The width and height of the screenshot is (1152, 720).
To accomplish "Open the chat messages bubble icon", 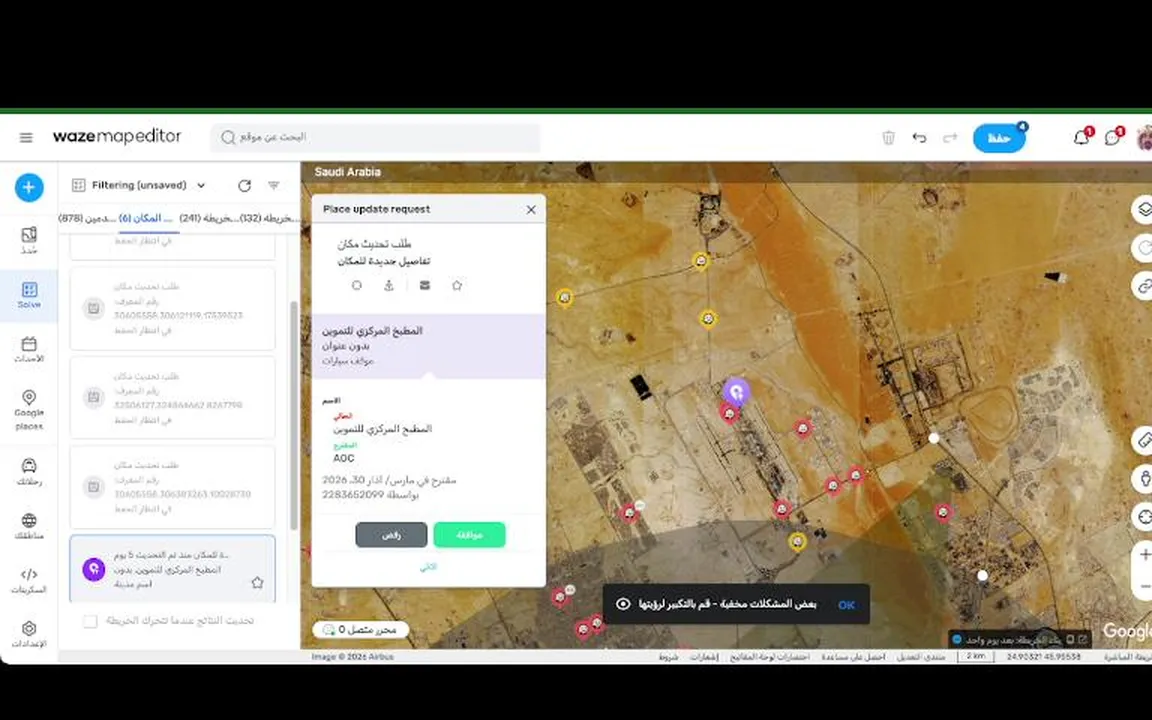I will [x=1112, y=137].
